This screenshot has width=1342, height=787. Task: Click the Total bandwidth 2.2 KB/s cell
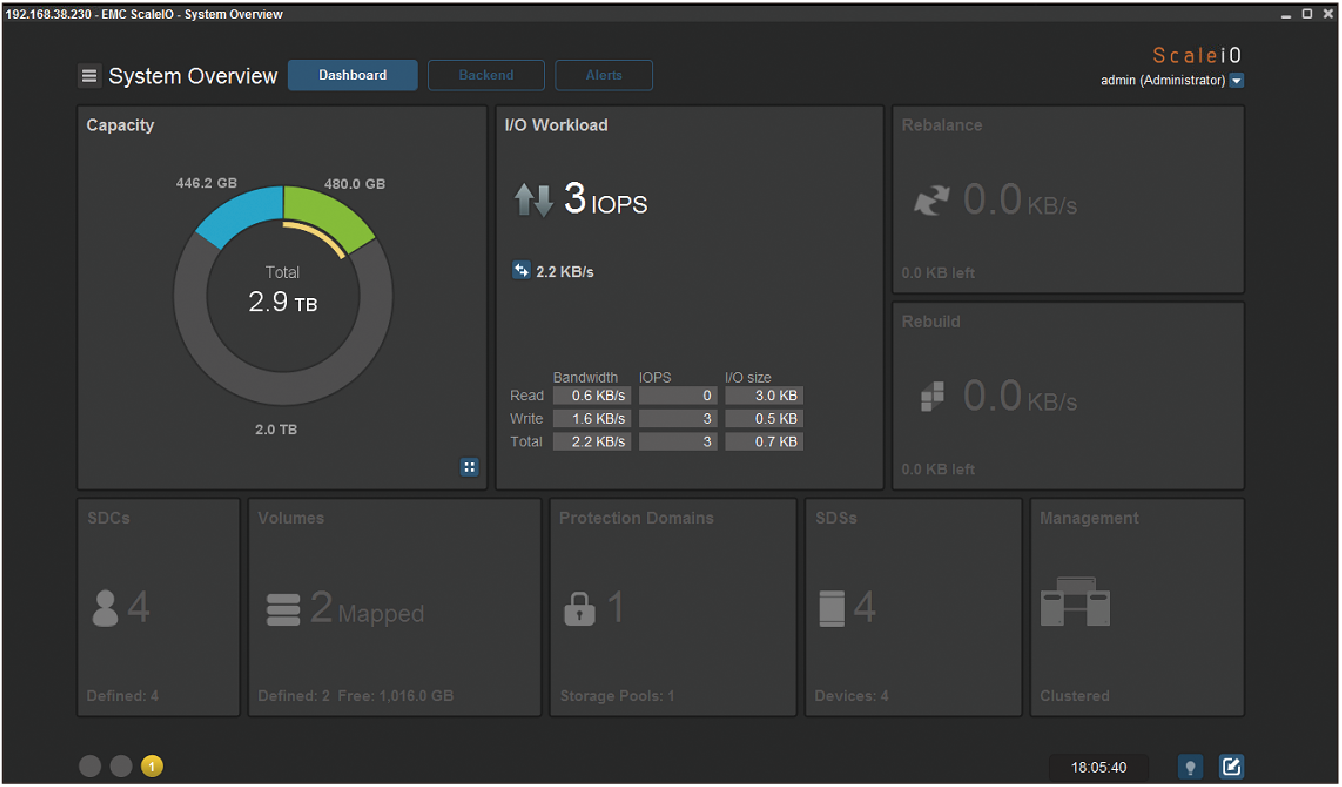point(592,442)
